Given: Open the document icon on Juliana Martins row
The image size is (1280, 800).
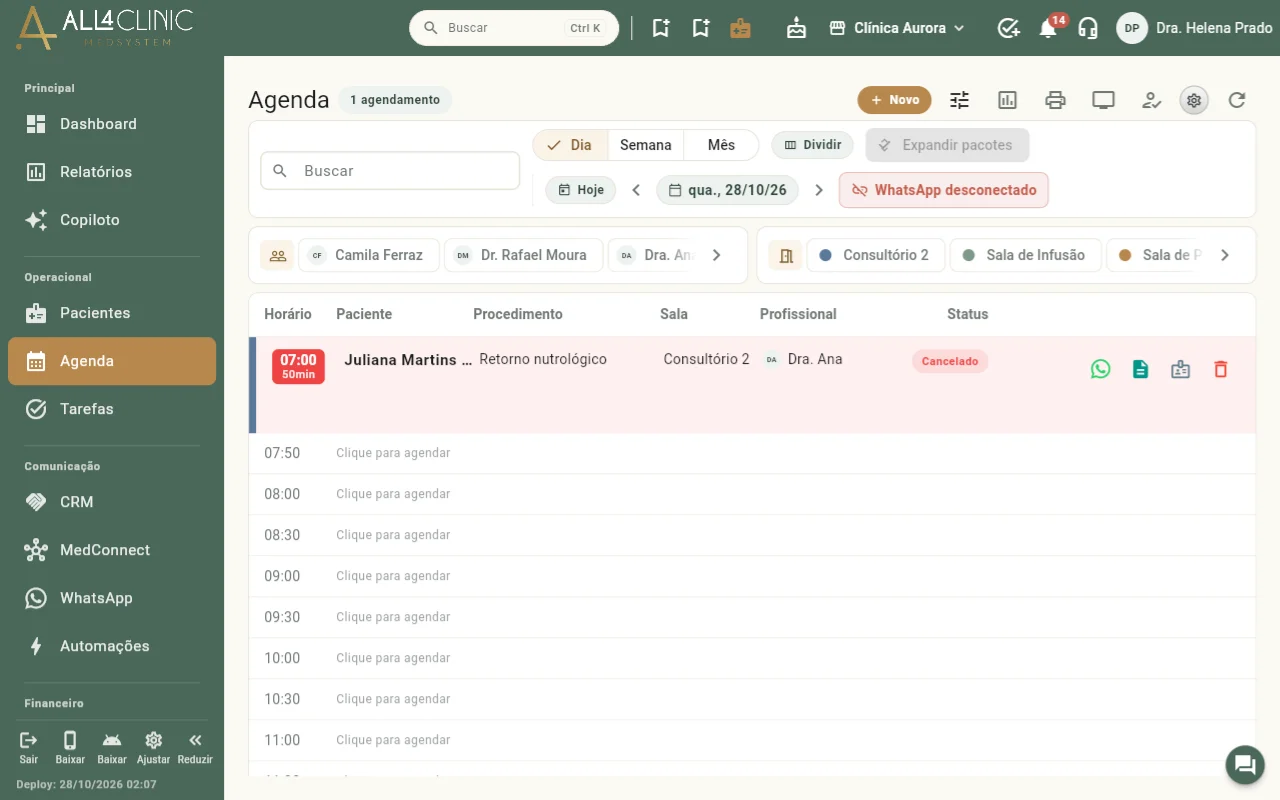Looking at the screenshot, I should [1140, 369].
